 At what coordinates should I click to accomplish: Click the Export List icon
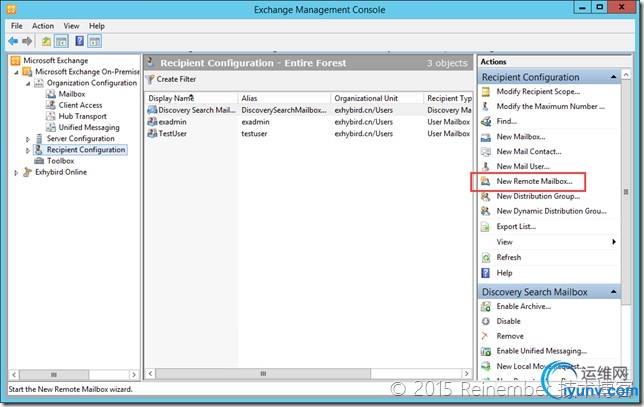(x=486, y=226)
